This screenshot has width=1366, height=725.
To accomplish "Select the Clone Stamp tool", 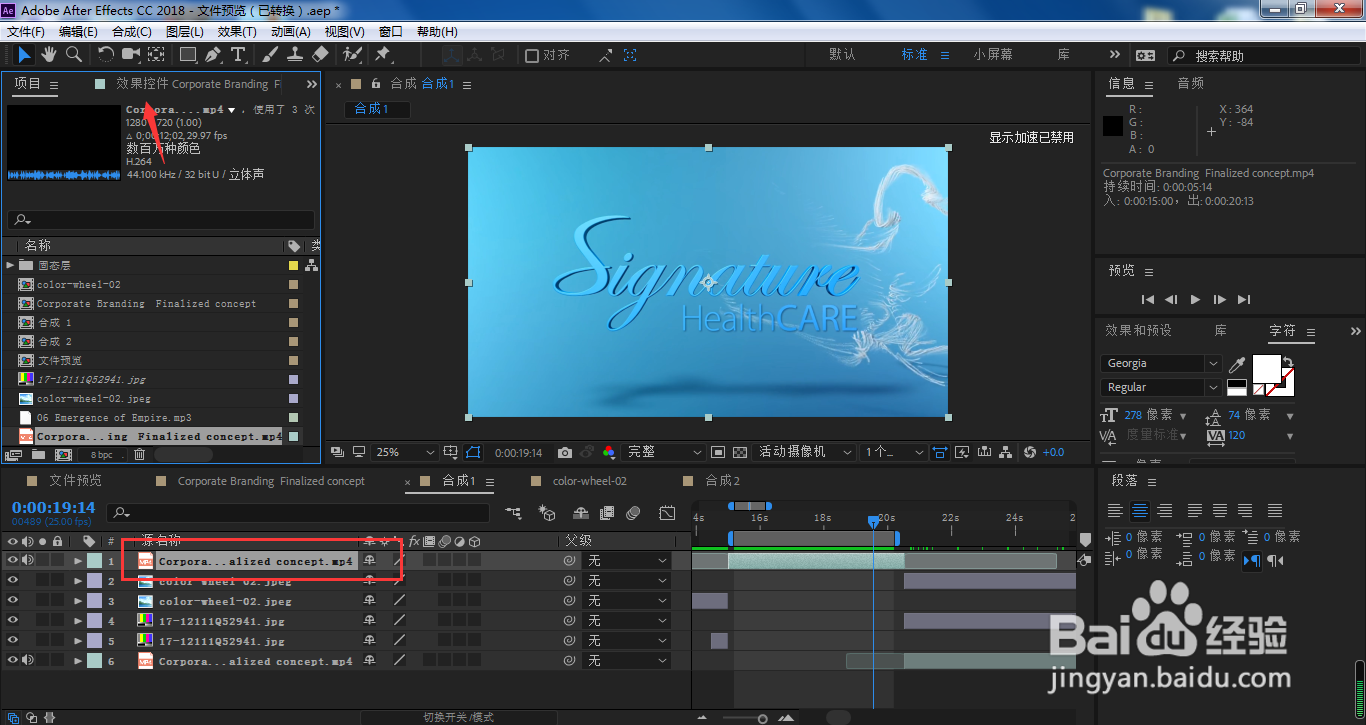I will 295,54.
